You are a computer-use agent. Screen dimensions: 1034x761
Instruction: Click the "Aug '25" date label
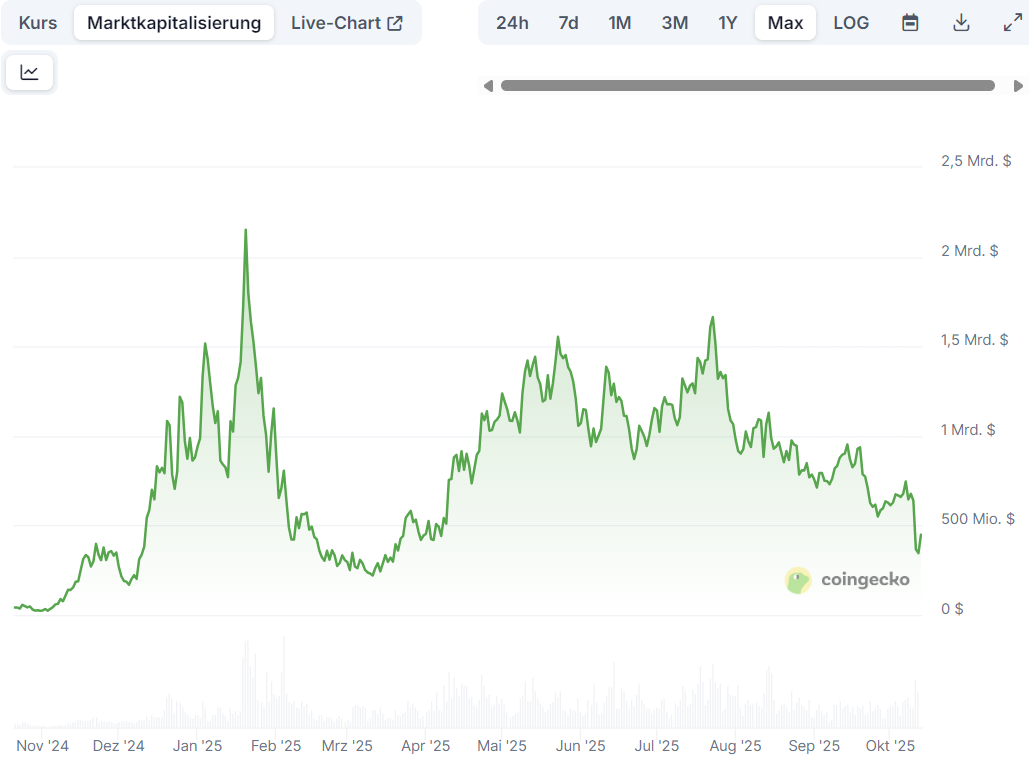point(735,746)
